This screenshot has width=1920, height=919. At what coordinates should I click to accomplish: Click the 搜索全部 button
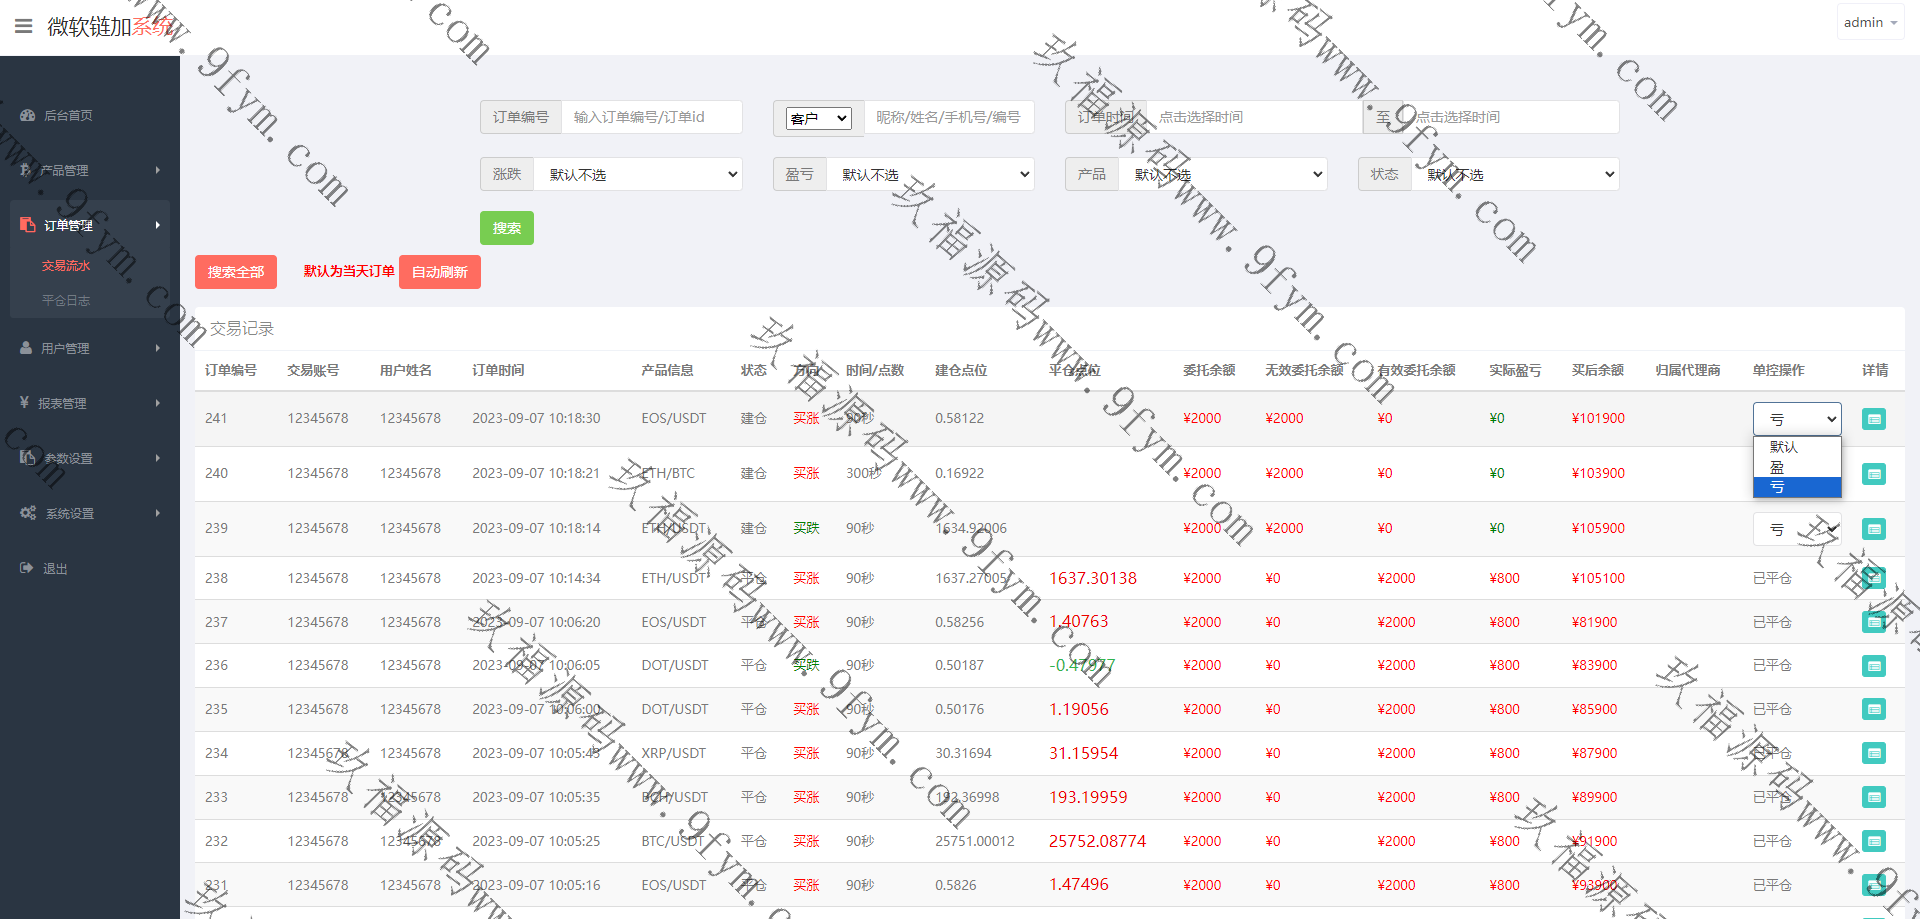pyautogui.click(x=236, y=272)
